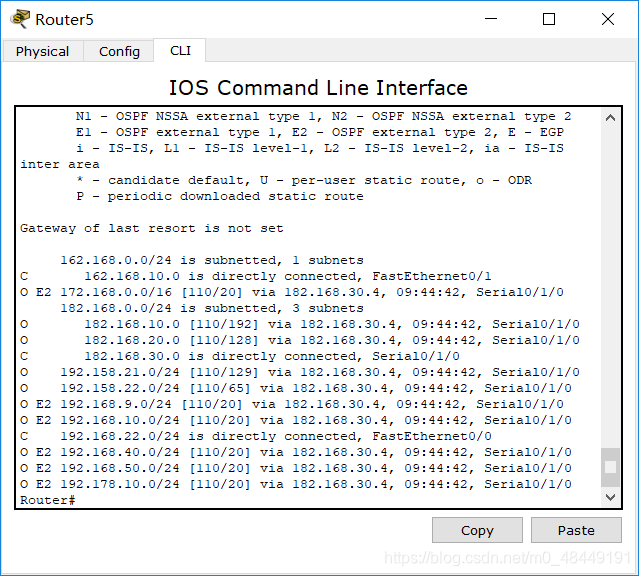The width and height of the screenshot is (639, 576).
Task: Click the Router5 window icon
Action: pos(21,19)
